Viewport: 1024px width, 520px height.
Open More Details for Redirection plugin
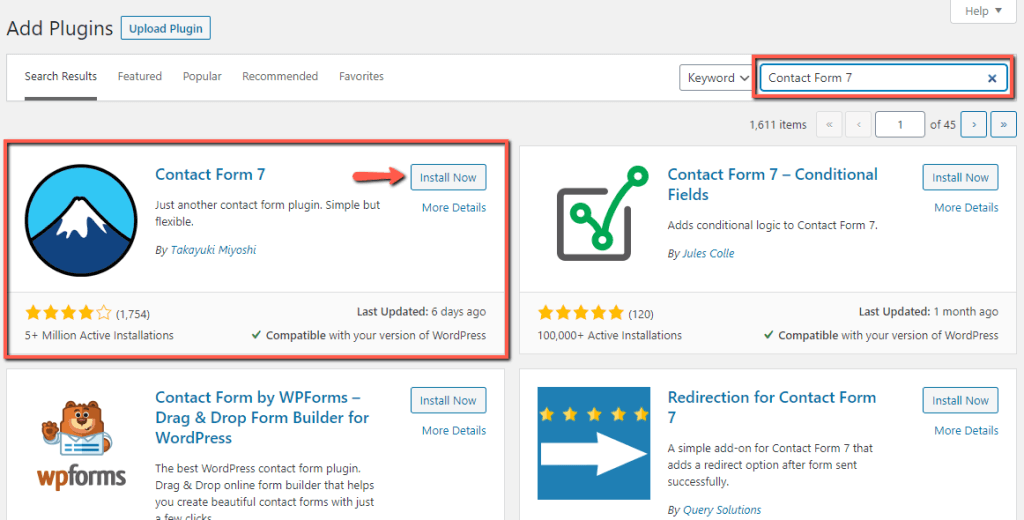pos(966,431)
